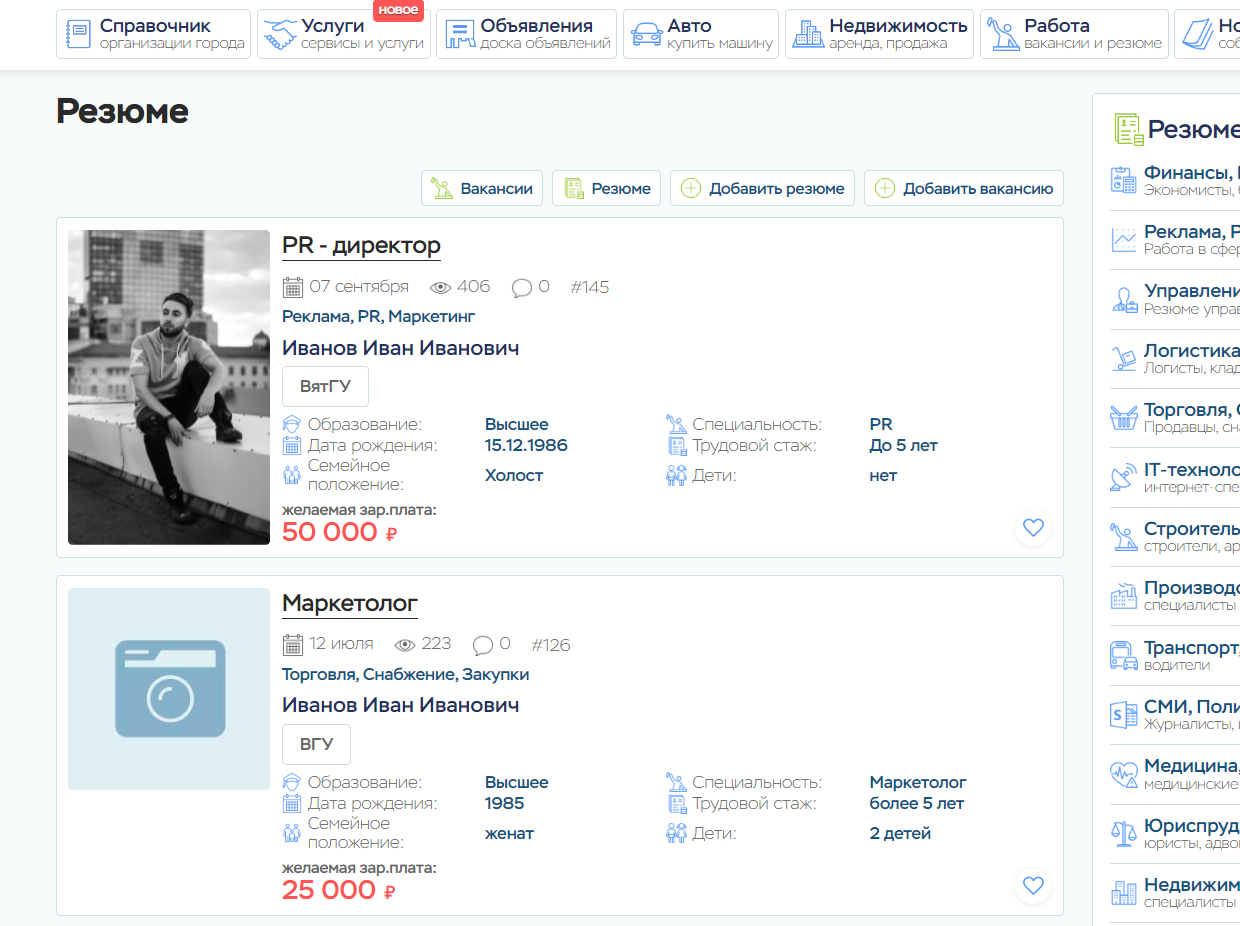Click the views eye icon on Маркетолог resume
The image size is (1240, 926).
(405, 645)
